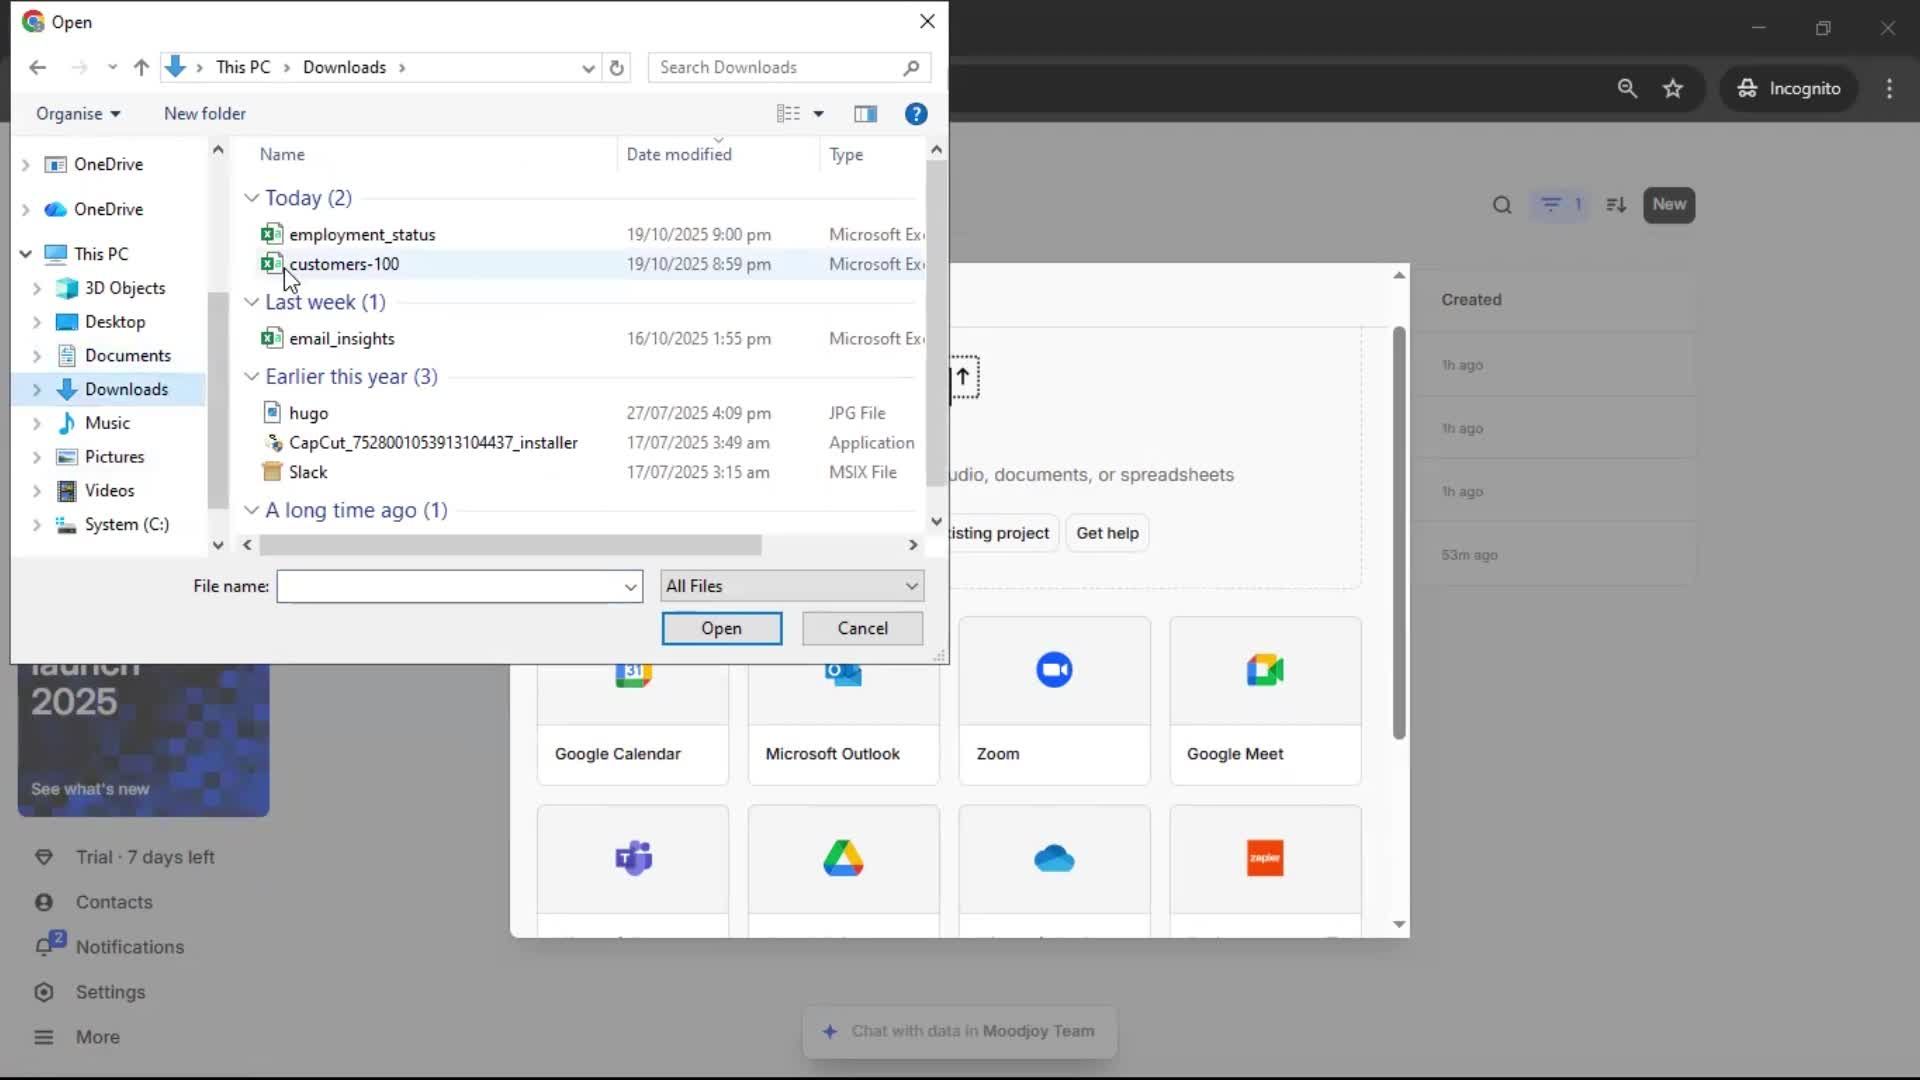Collapse the This PC tree node
This screenshot has height=1080, width=1920.
point(25,254)
